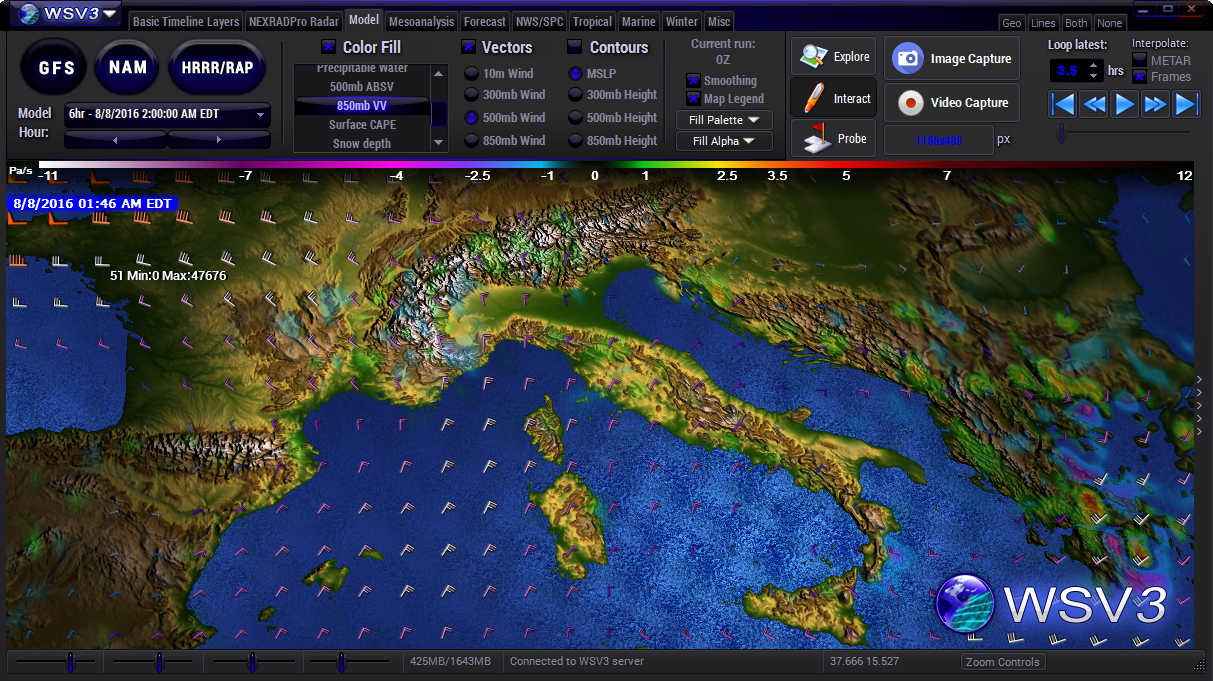Click the Image Capture camera button

[951, 58]
